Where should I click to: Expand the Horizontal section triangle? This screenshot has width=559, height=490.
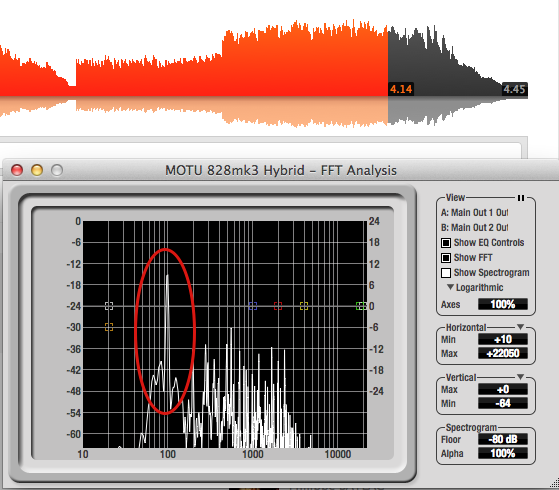point(520,327)
